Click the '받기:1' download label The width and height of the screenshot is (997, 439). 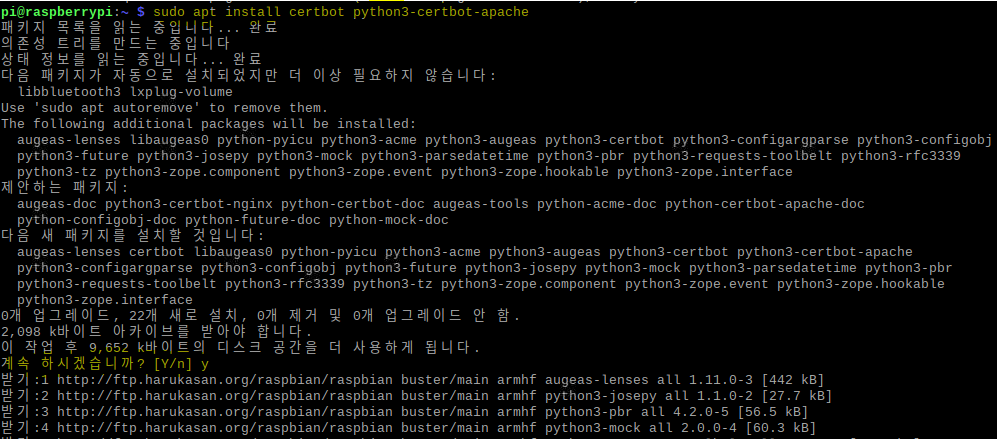tap(25, 380)
